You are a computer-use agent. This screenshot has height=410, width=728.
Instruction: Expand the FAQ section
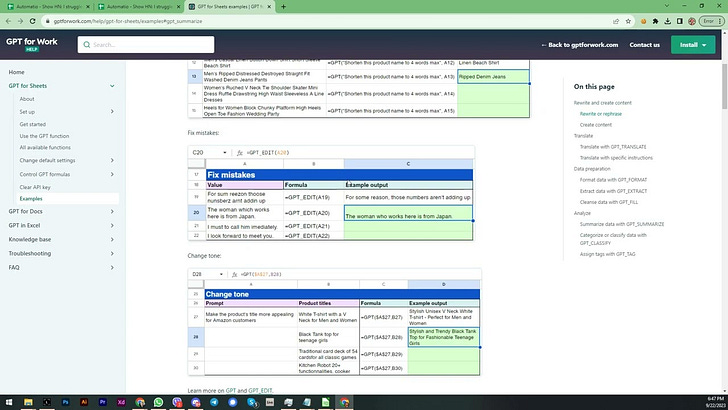(112, 267)
